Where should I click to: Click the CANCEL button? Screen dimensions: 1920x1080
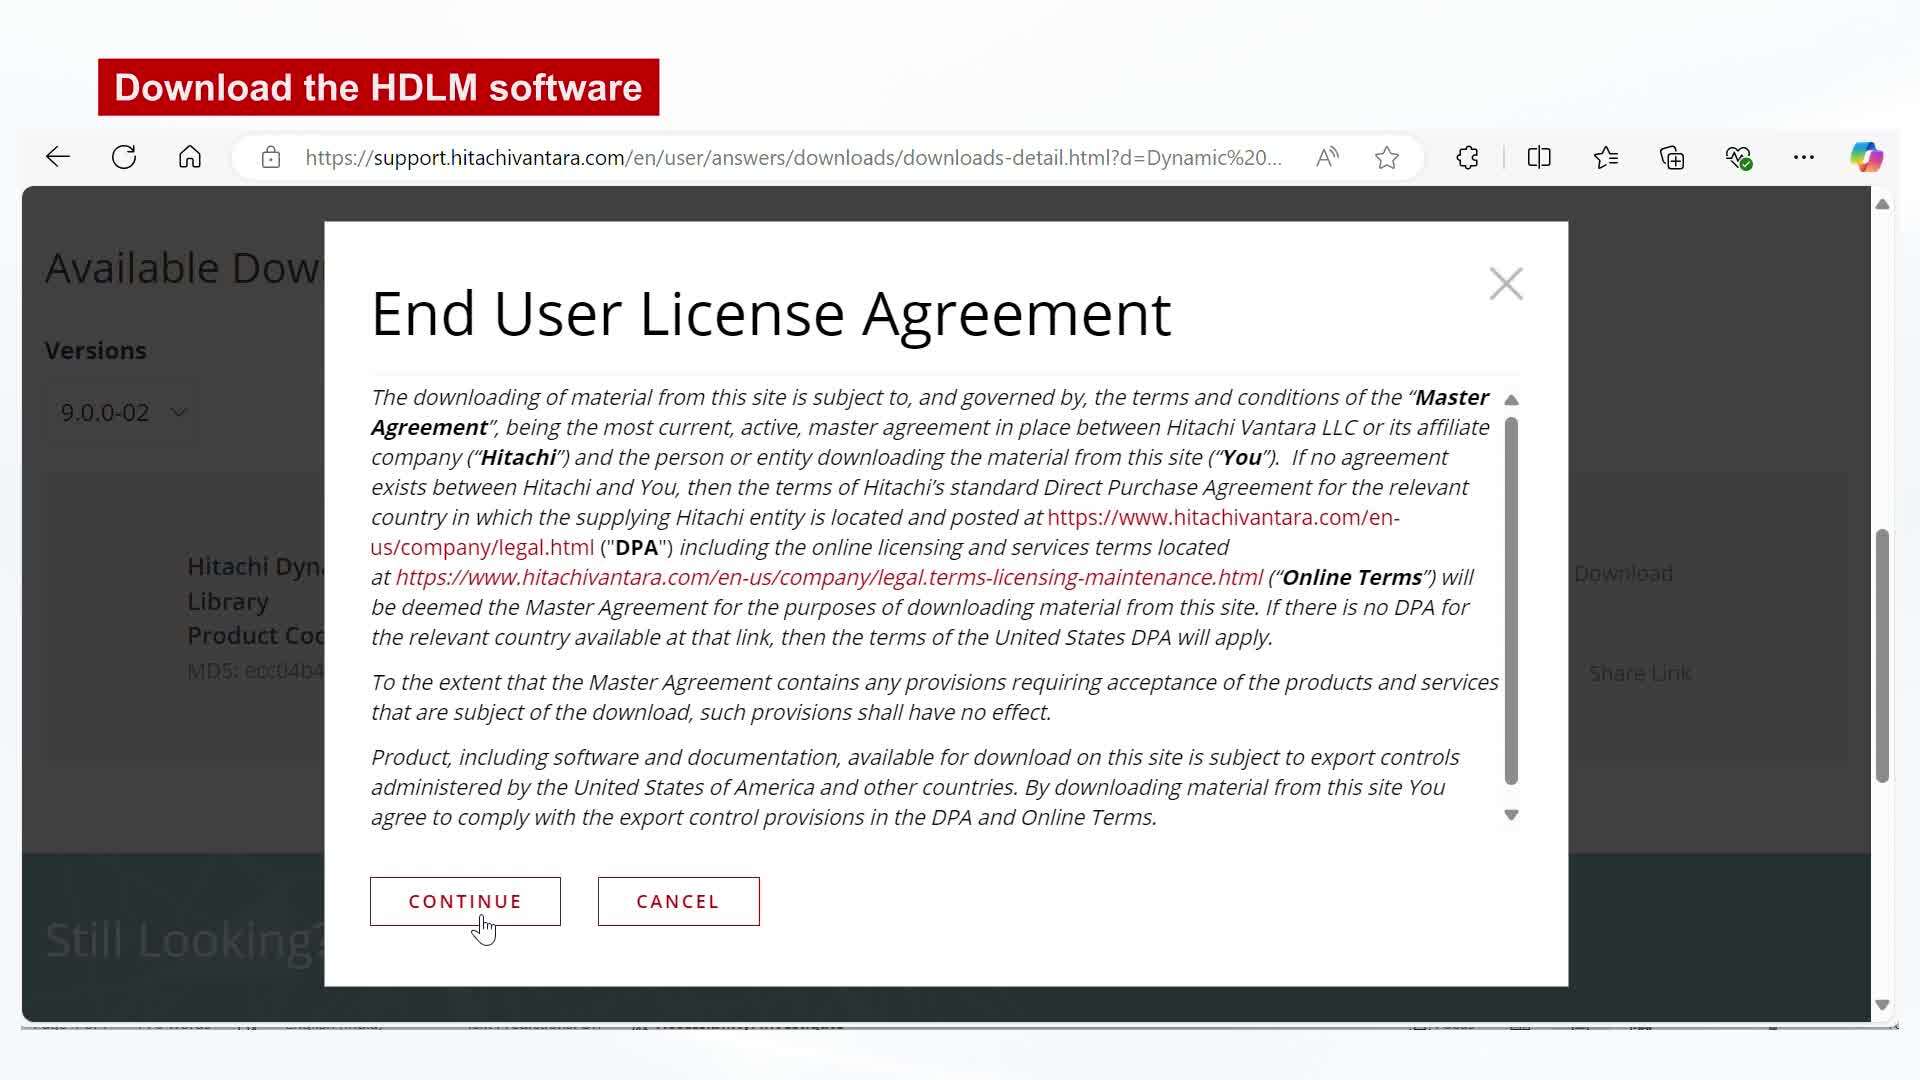[678, 901]
